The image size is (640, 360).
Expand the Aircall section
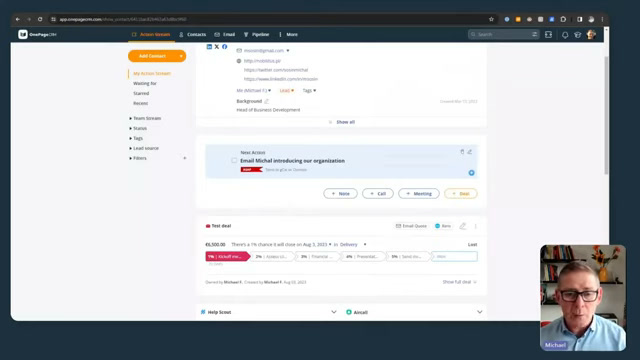point(480,312)
